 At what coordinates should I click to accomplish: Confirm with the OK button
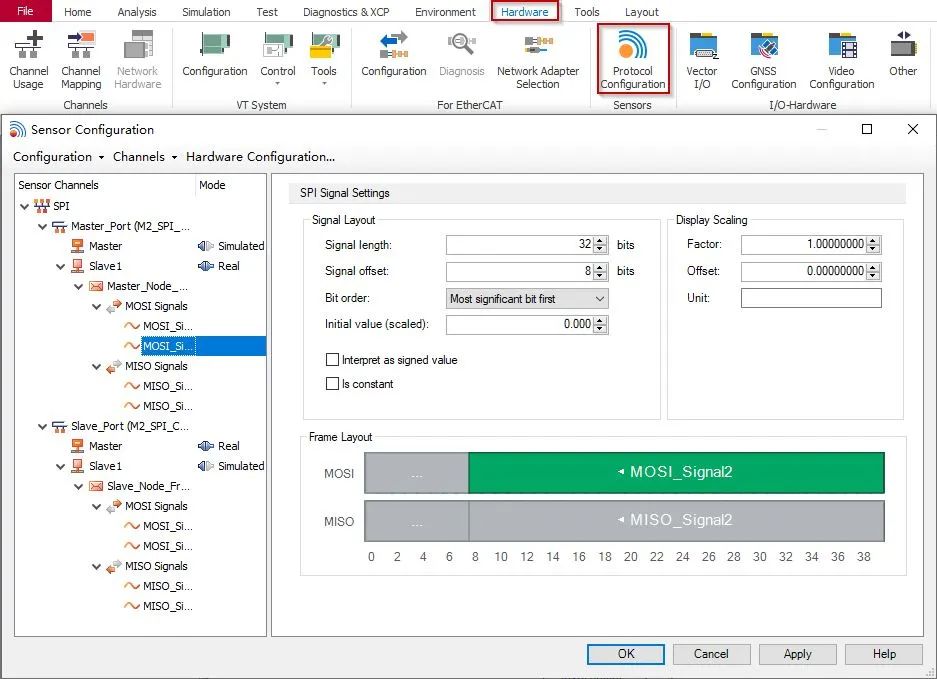pos(626,654)
